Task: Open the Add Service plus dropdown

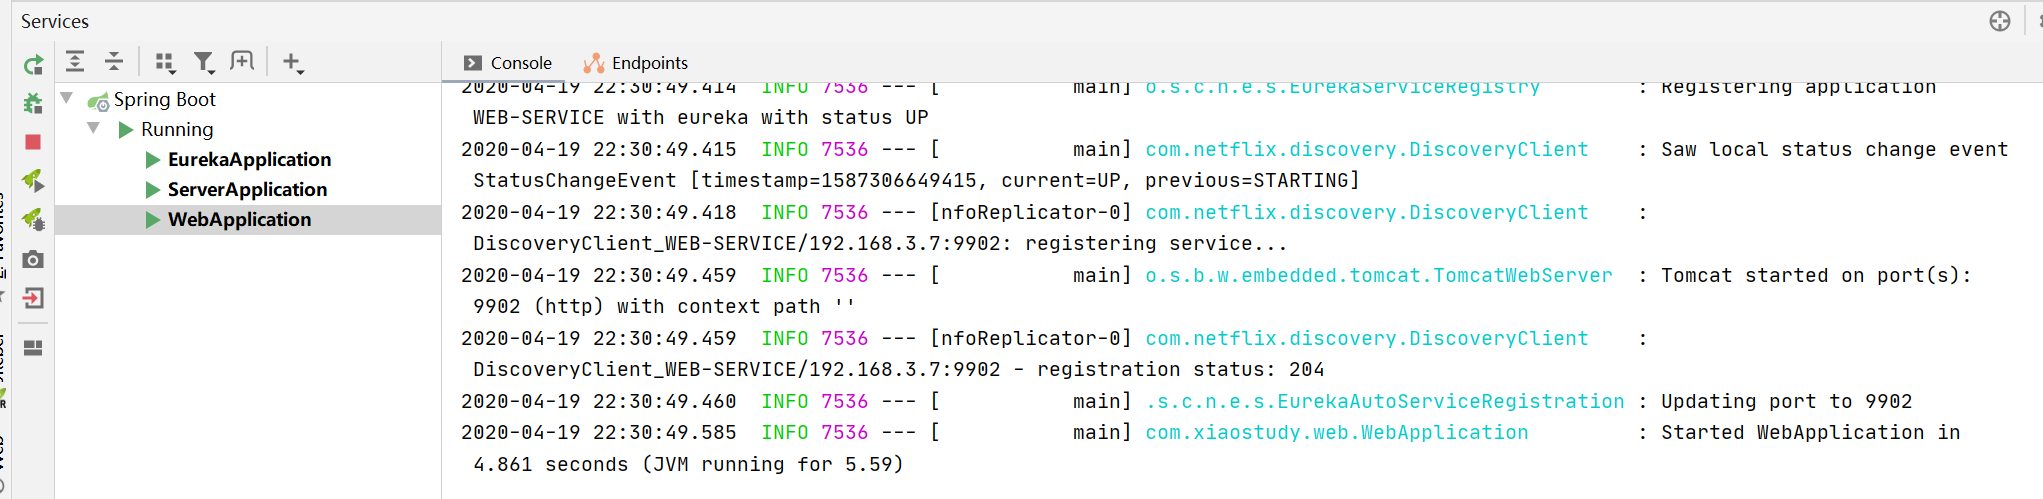Action: 293,63
